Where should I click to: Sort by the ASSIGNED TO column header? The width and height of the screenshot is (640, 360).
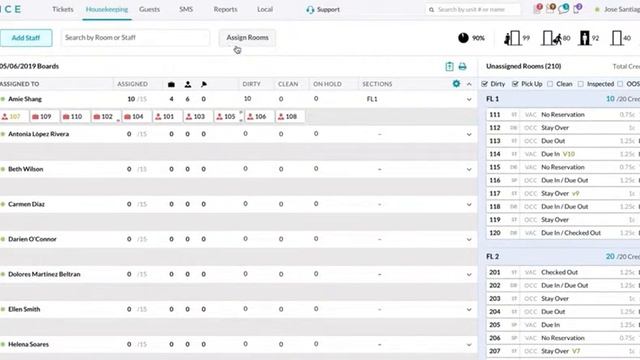click(20, 84)
